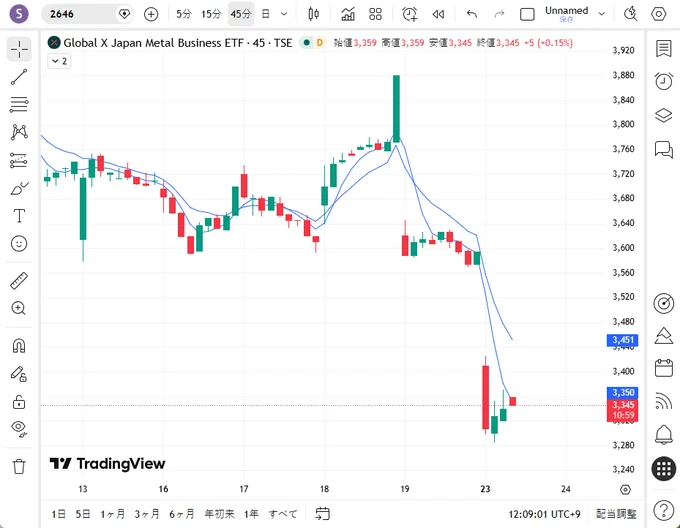
Task: Select the 日 daily timeframe
Action: tap(265, 14)
